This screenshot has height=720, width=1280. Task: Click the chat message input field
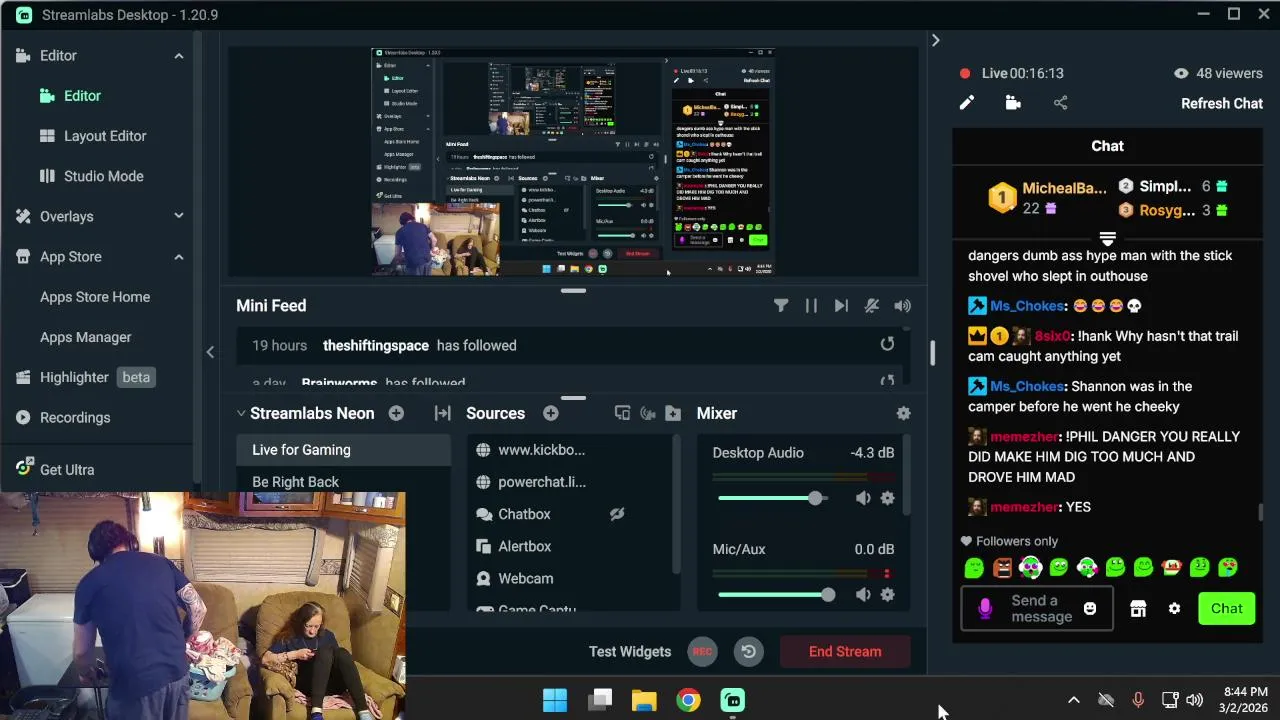(x=1035, y=608)
